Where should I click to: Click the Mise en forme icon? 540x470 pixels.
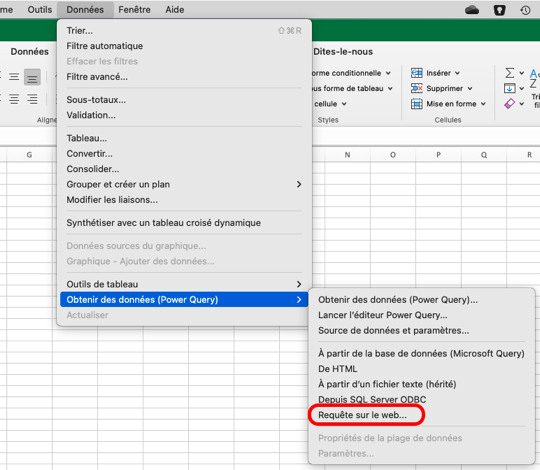pos(416,104)
